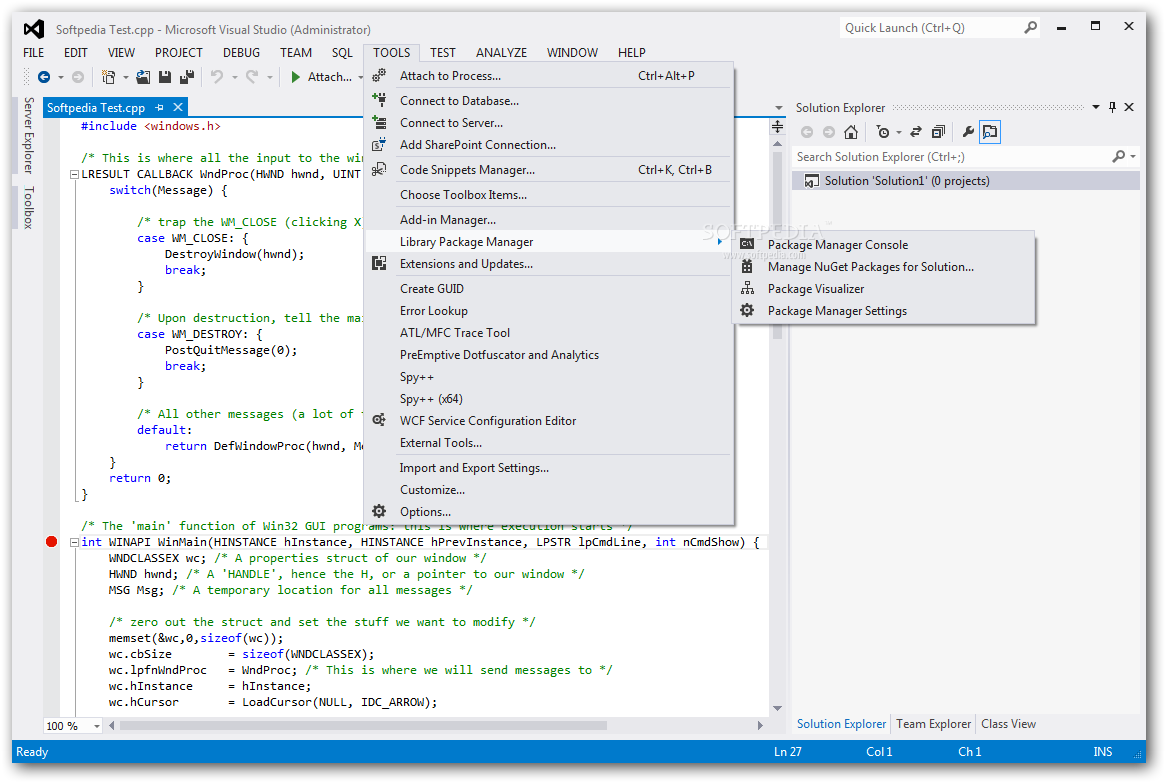1166x783 pixels.
Task: Click the Open File toolbar icon
Action: click(144, 77)
